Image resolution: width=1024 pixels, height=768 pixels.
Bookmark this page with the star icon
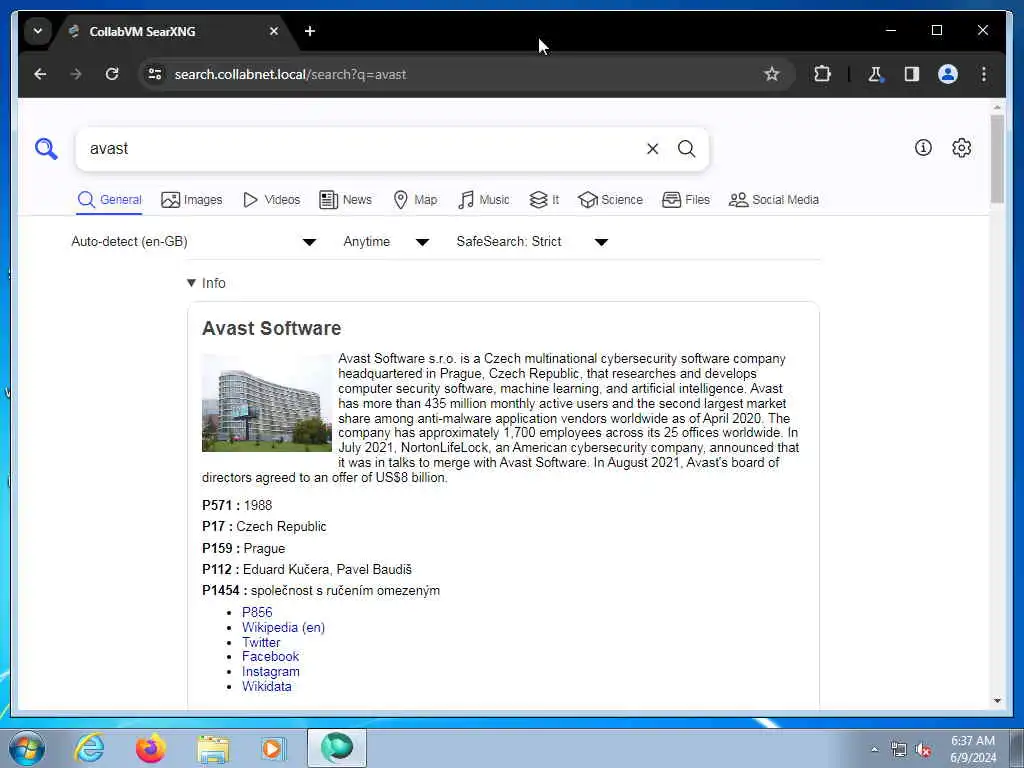point(772,74)
